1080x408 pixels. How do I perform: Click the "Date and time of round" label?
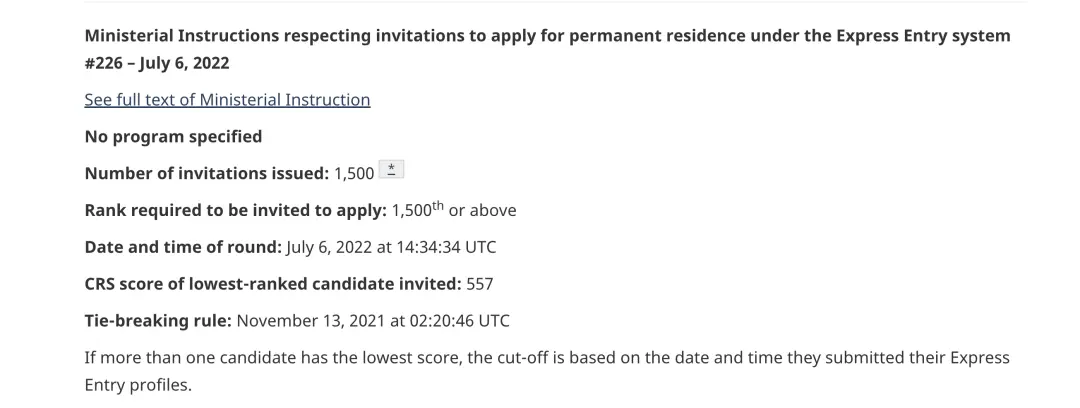(183, 247)
